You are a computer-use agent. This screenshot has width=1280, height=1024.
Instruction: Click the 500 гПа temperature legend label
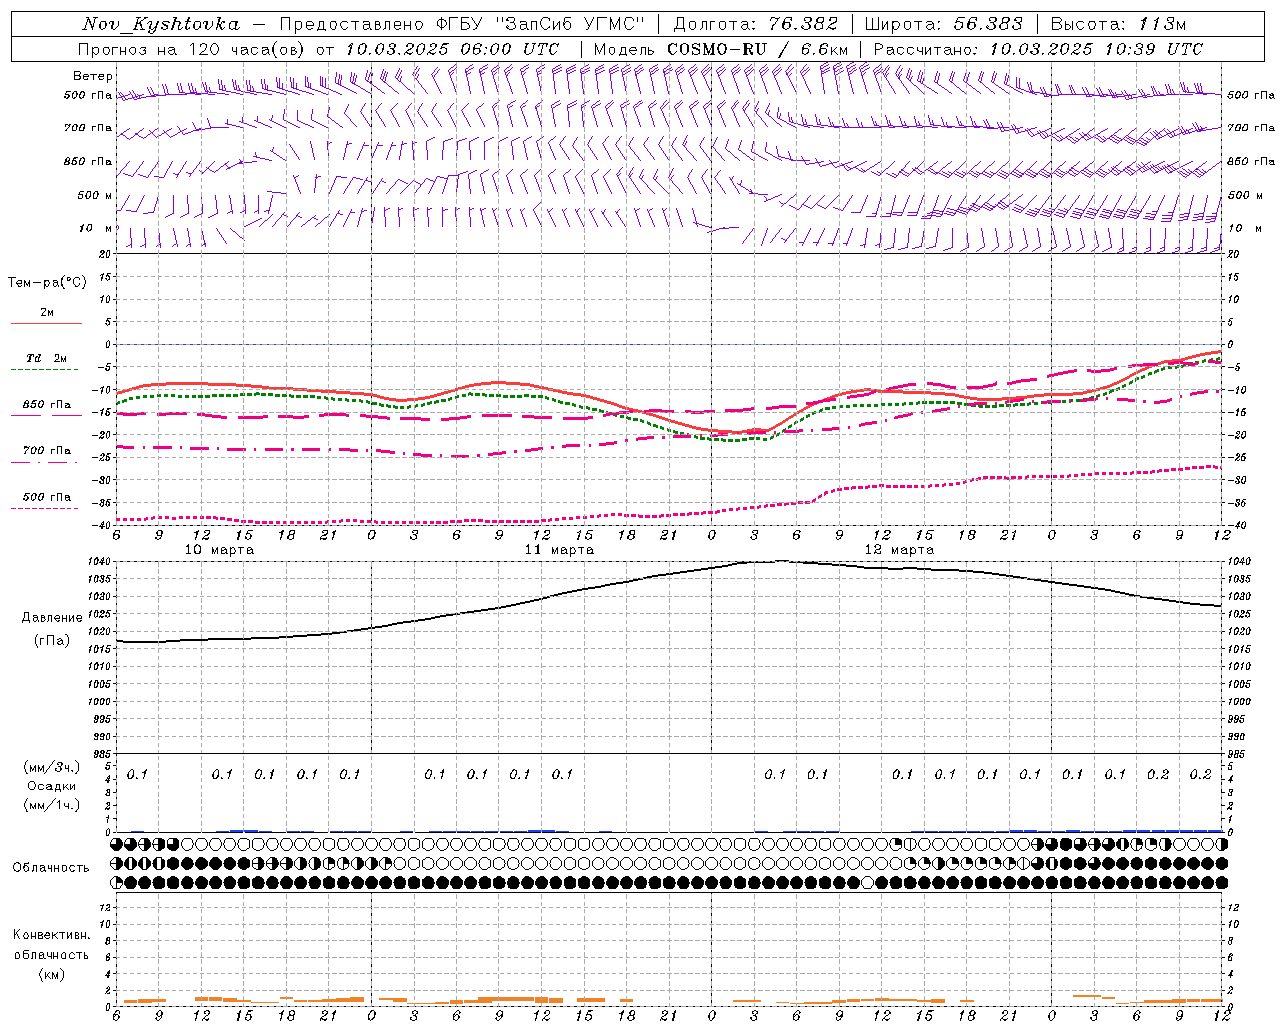pos(47,497)
